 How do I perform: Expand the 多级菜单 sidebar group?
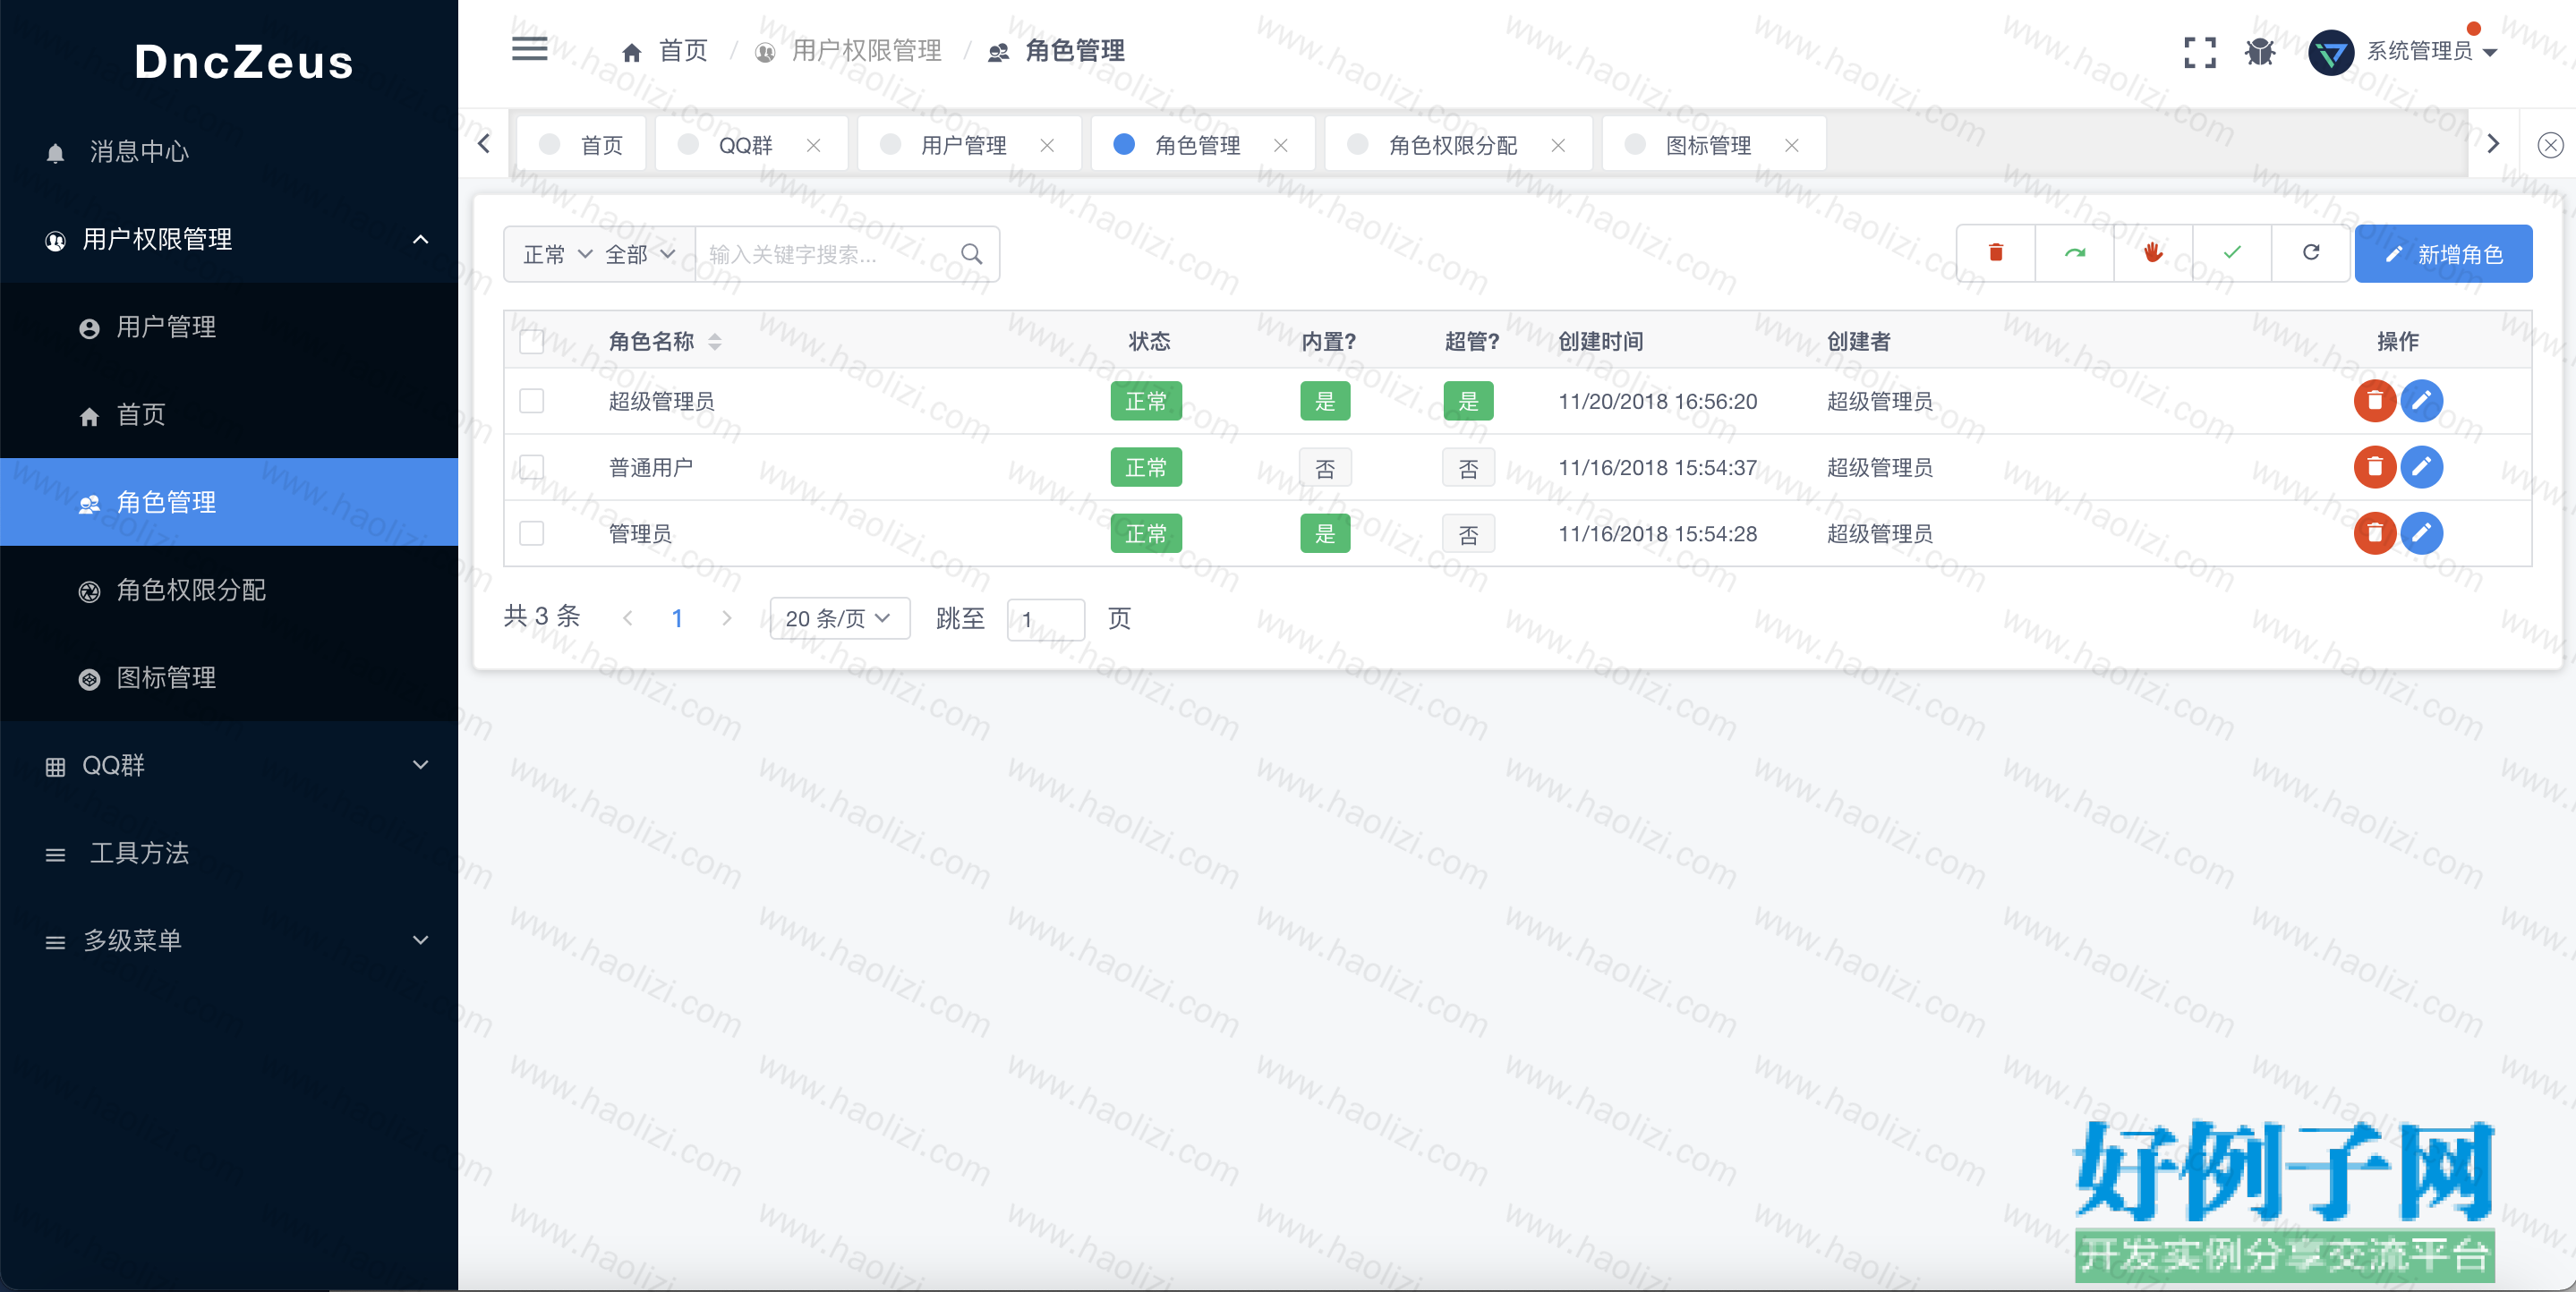tap(229, 940)
